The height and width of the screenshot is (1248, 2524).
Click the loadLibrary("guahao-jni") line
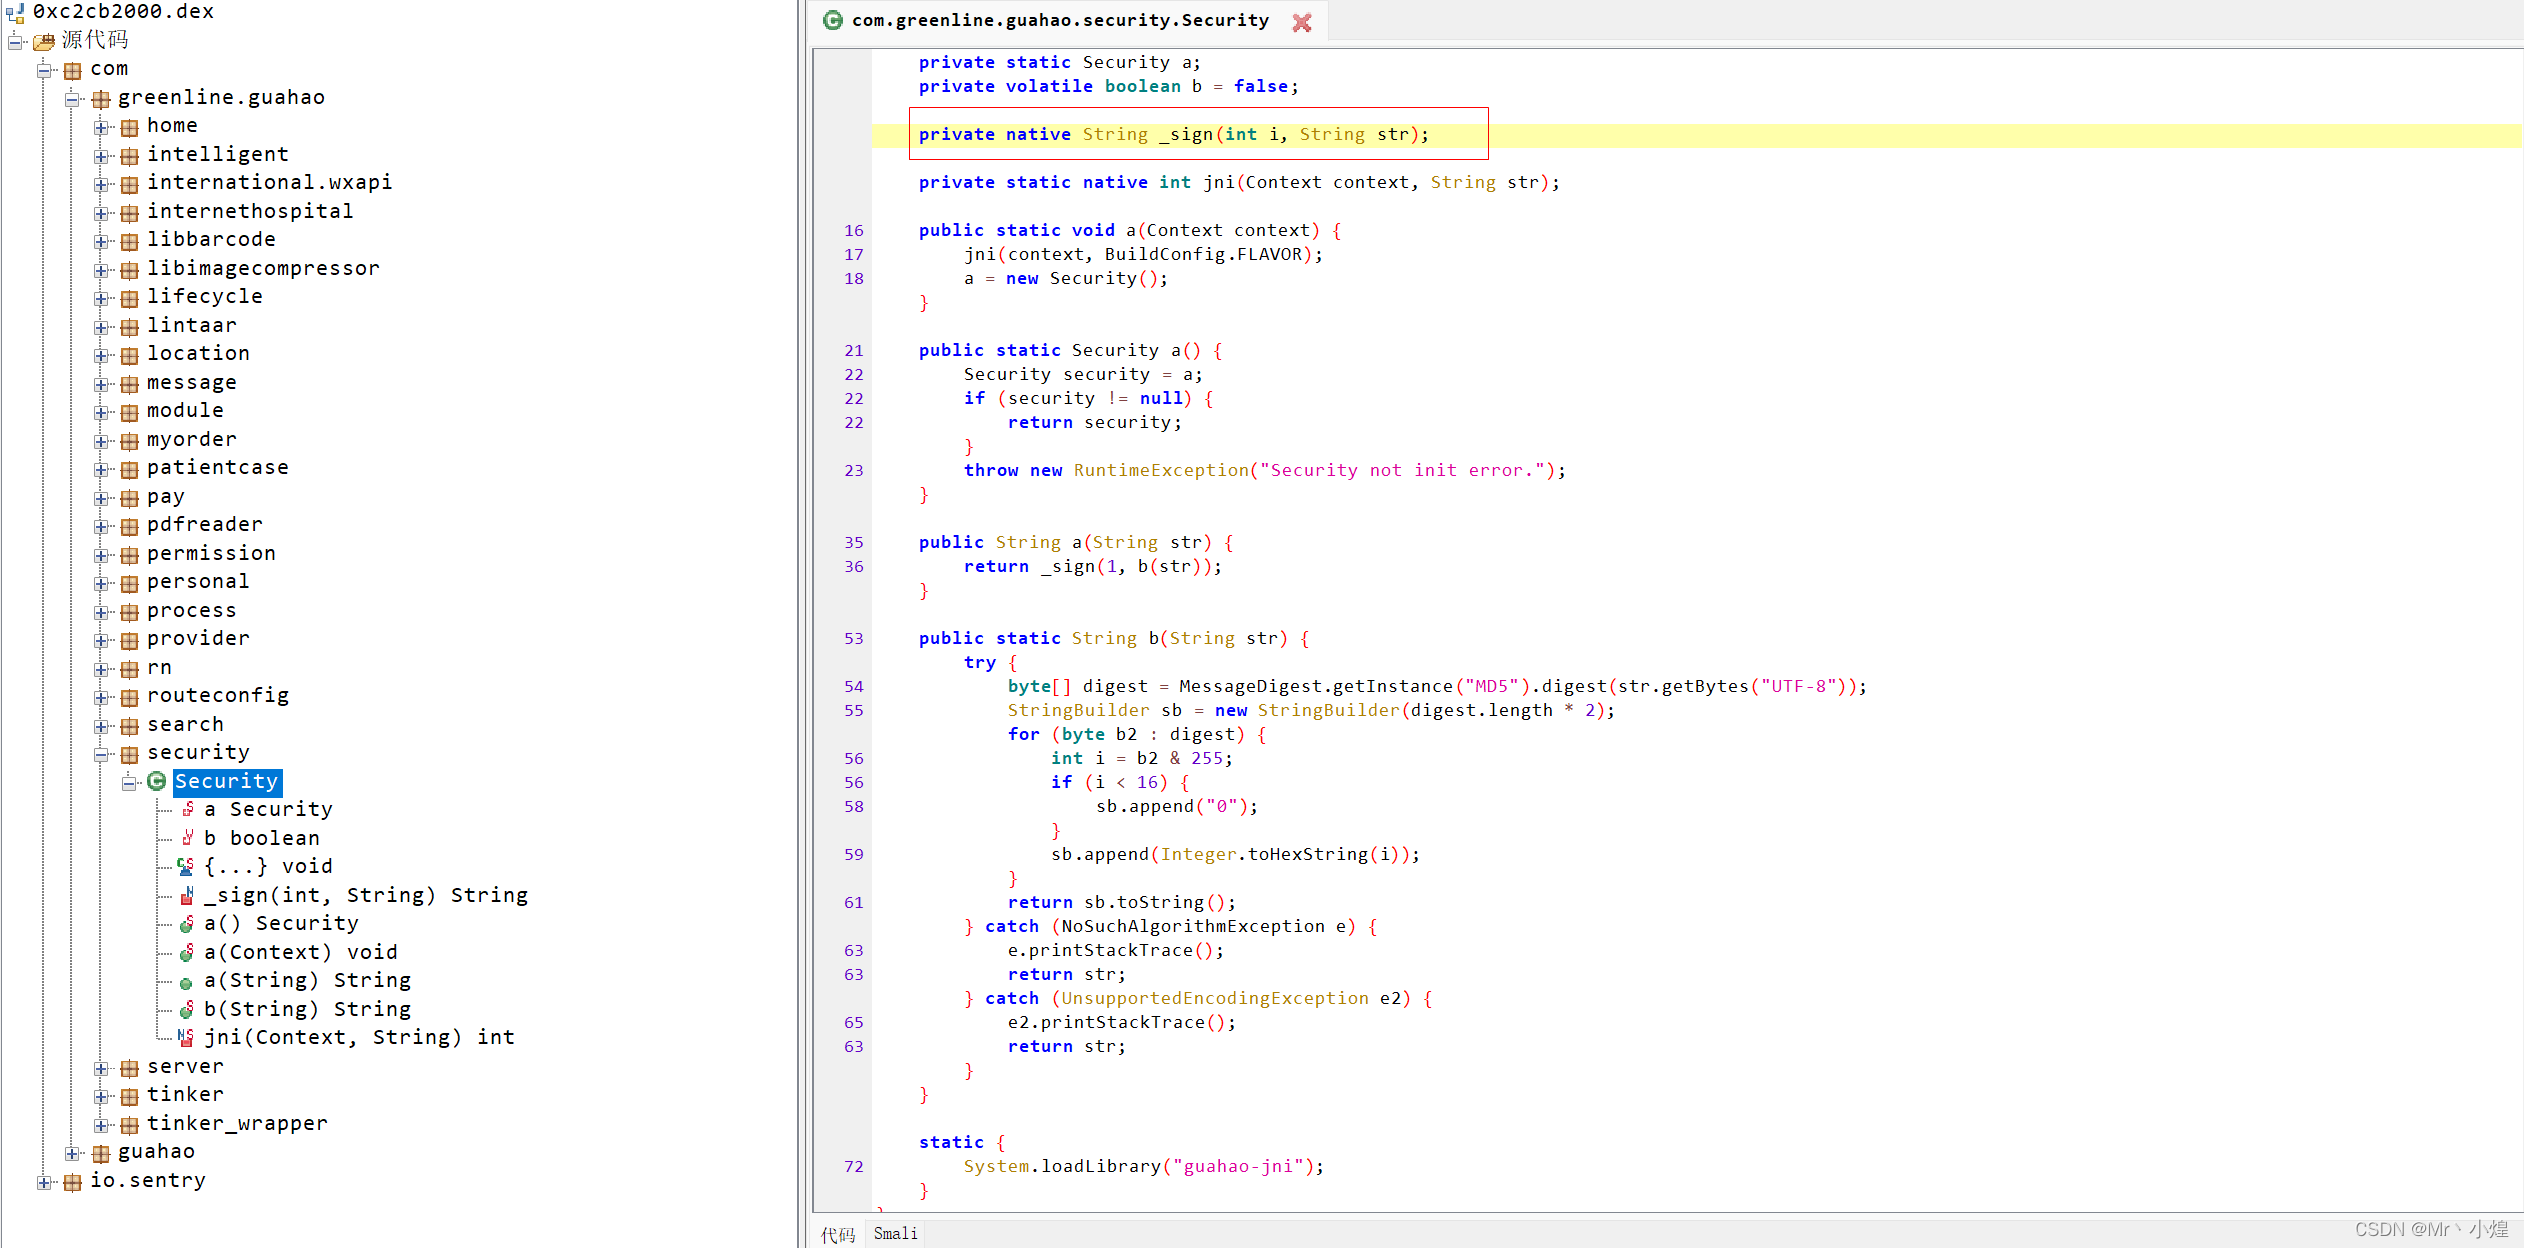(x=1144, y=1166)
